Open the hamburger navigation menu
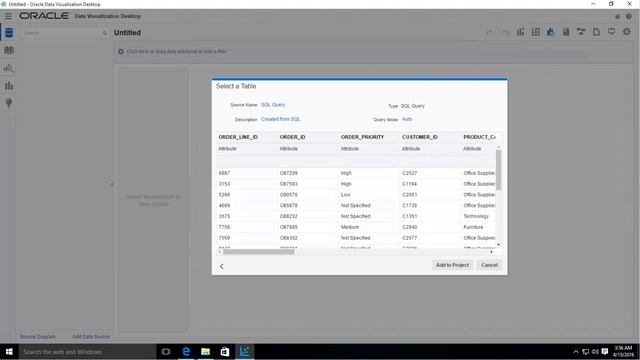The image size is (640, 360). pos(8,16)
